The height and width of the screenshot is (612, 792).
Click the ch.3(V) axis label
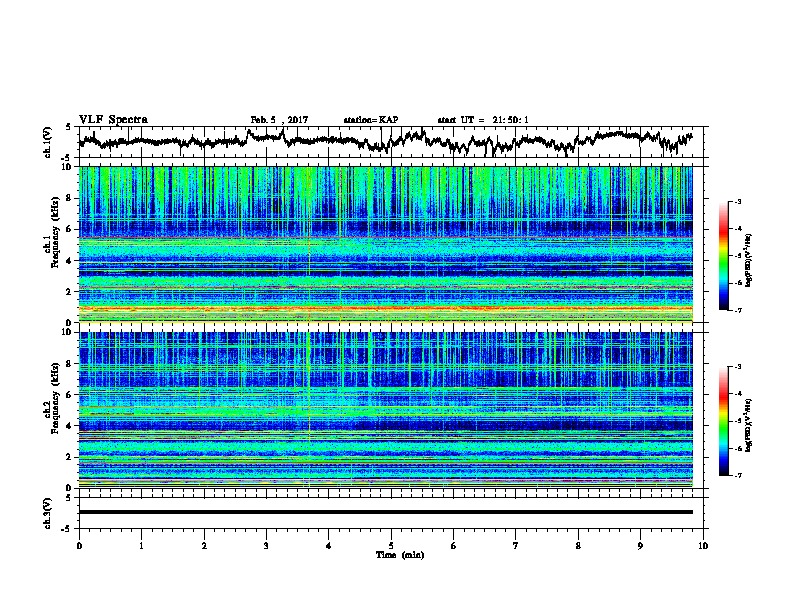[48, 513]
